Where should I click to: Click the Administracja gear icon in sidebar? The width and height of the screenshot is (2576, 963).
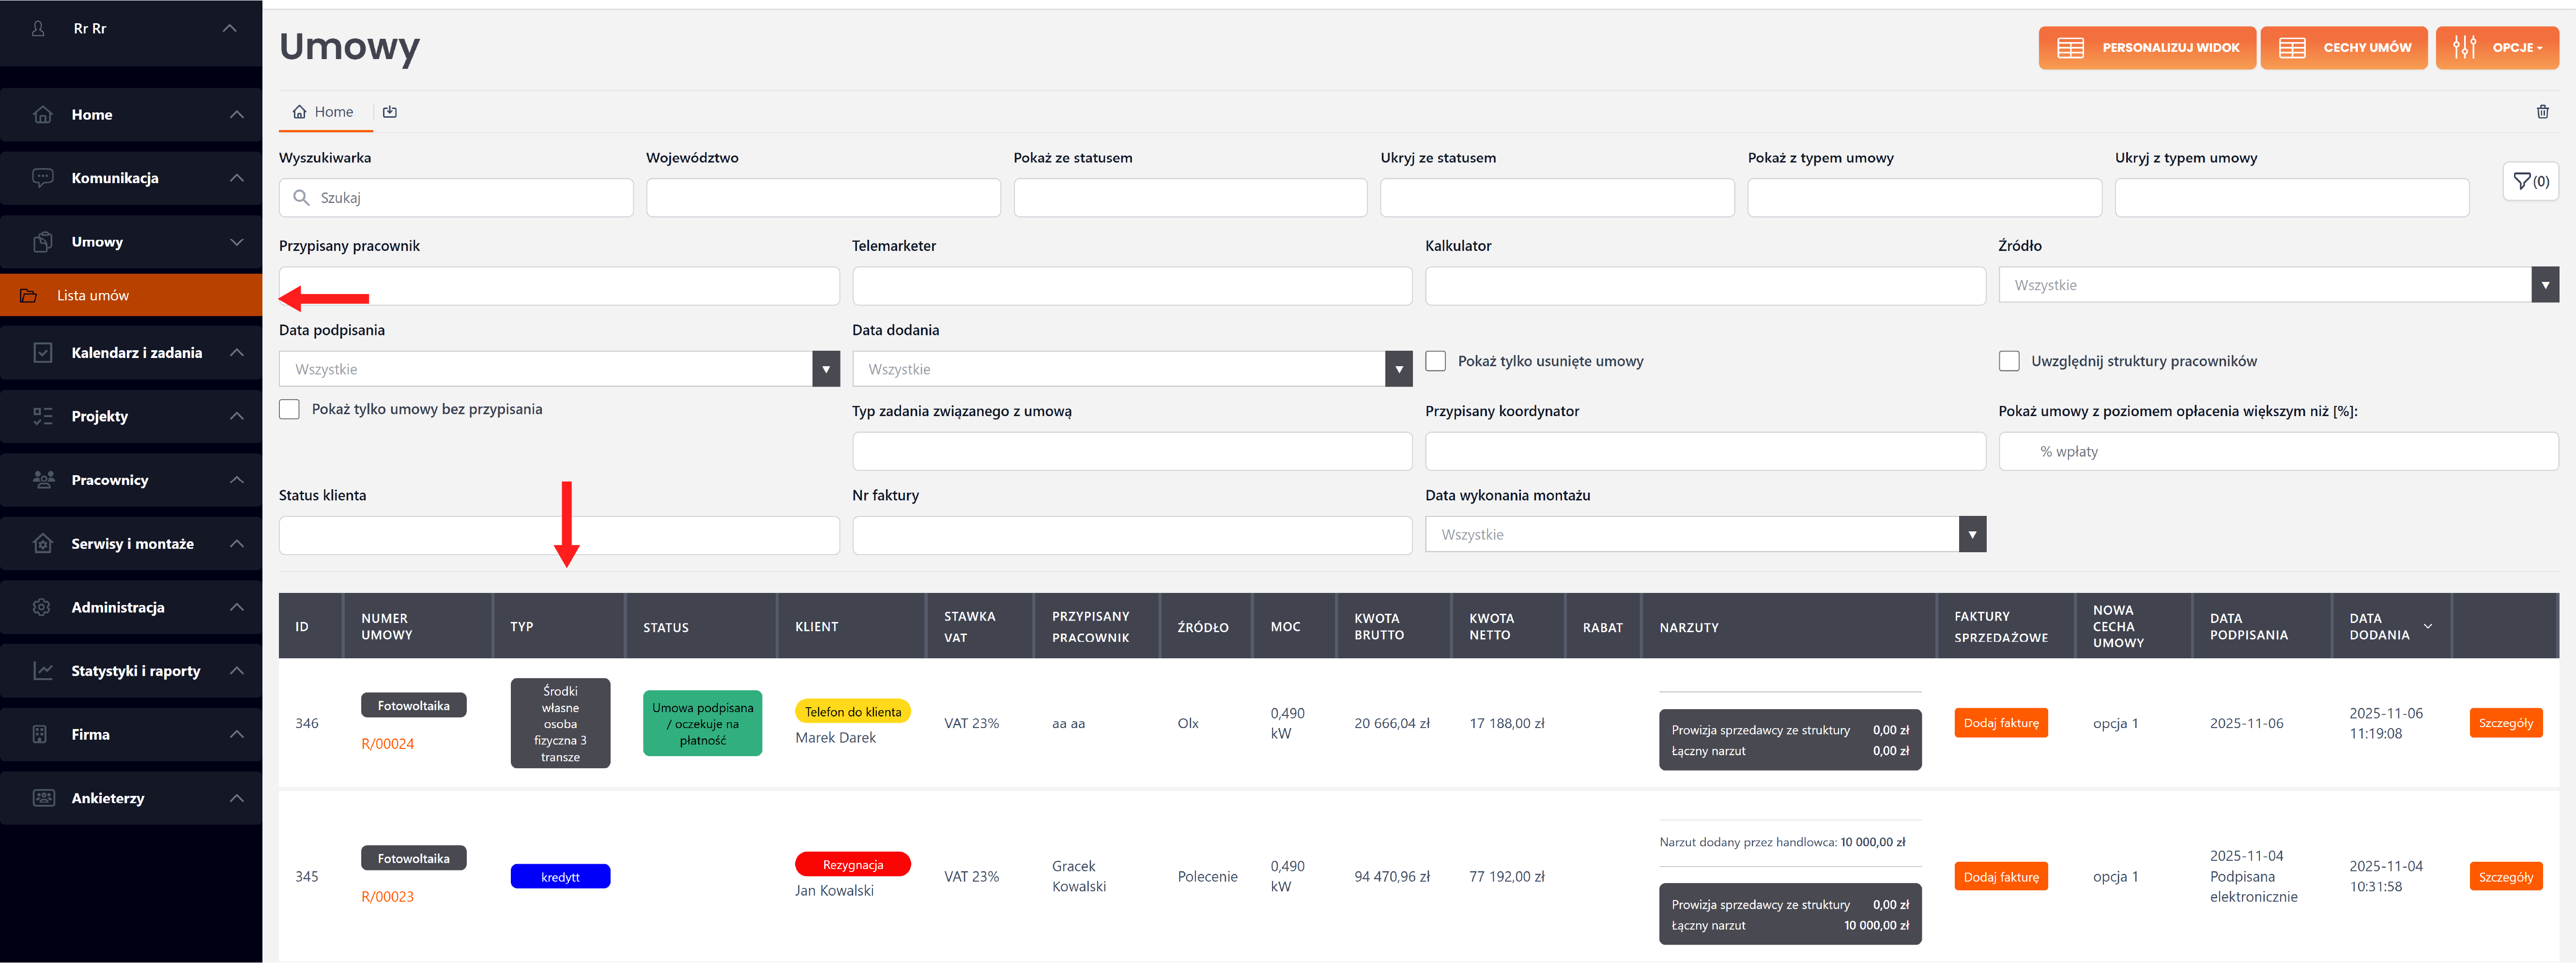click(42, 607)
